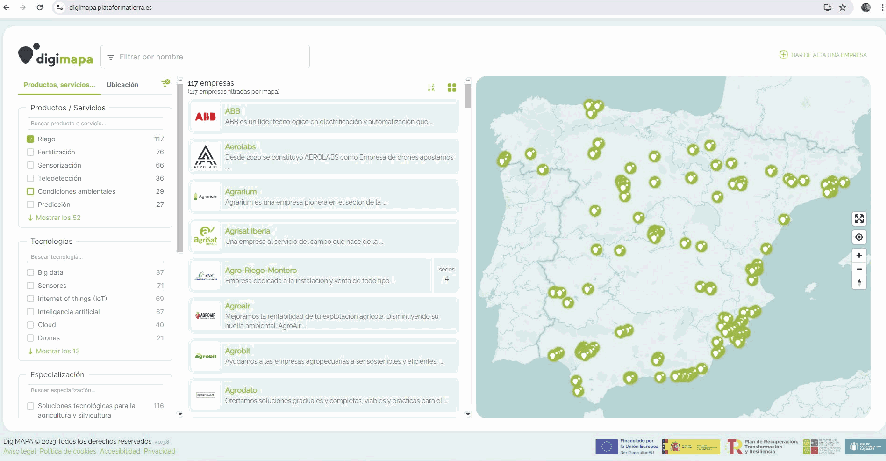Center the map on my location
Screen dimensions: 886x461
[x=859, y=237]
